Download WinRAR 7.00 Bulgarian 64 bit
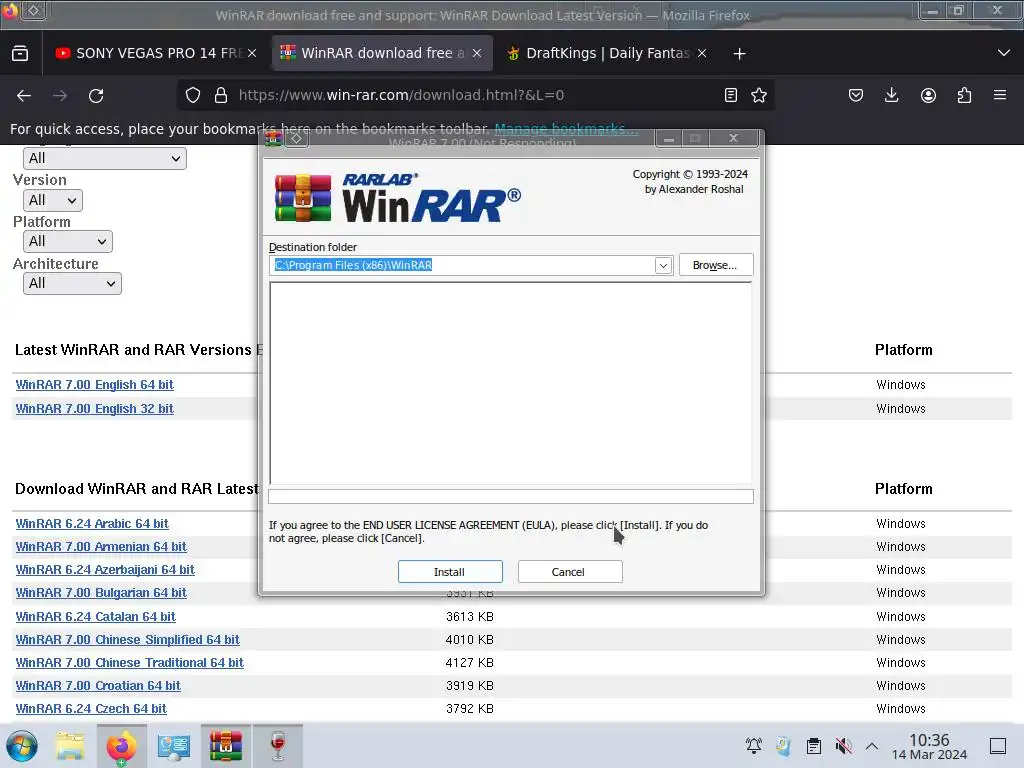 pos(101,593)
